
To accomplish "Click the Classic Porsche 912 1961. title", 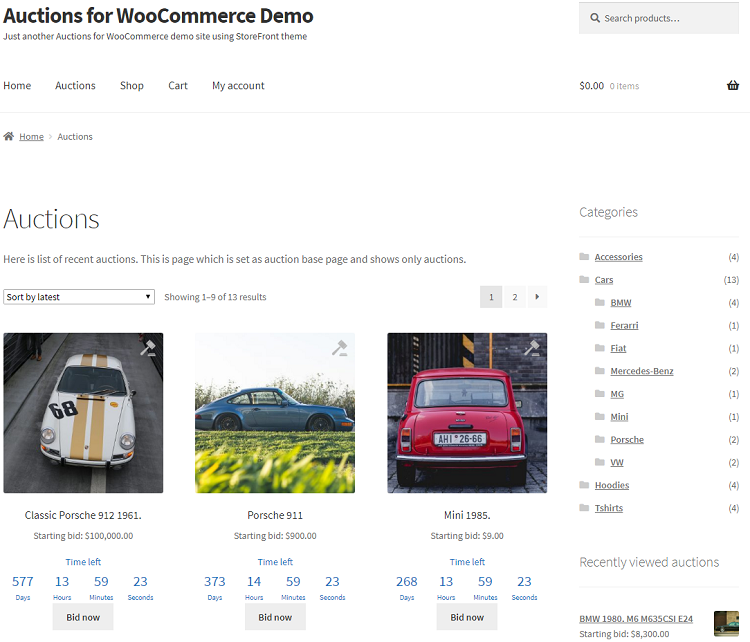I will pos(83,515).
